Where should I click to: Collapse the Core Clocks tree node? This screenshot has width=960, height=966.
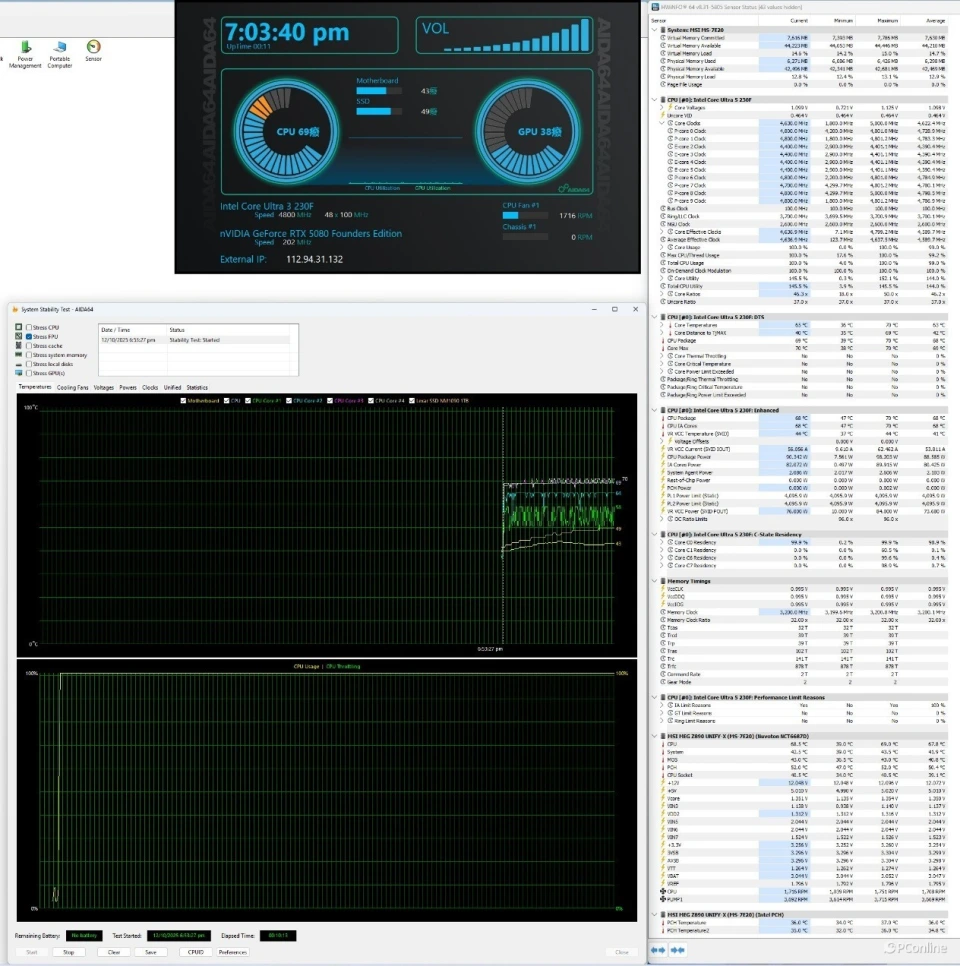point(661,123)
